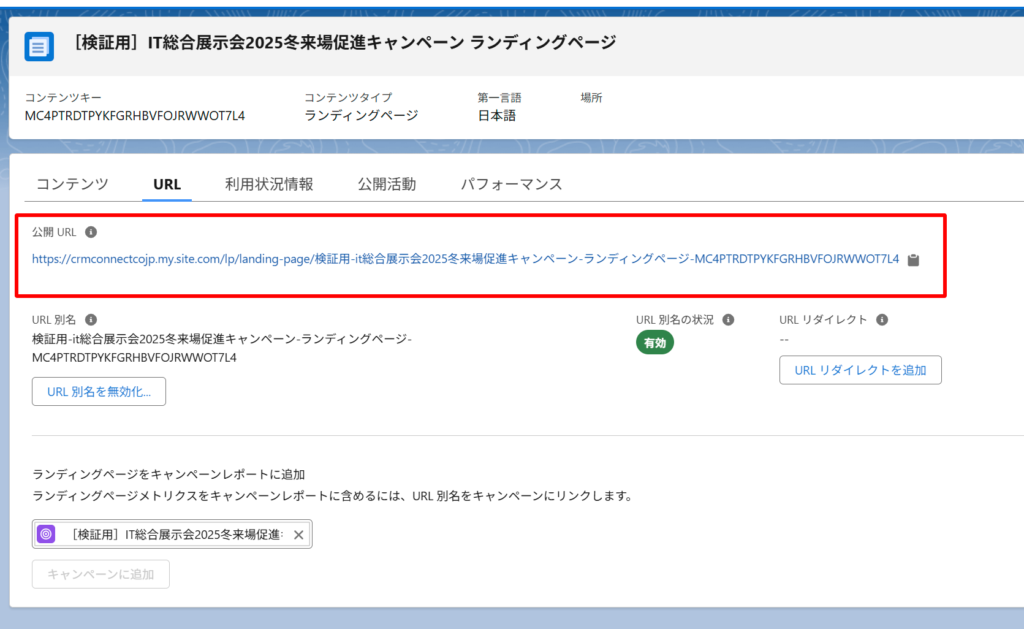
Task: Switch to the コンテンツ tab
Action: click(x=72, y=184)
